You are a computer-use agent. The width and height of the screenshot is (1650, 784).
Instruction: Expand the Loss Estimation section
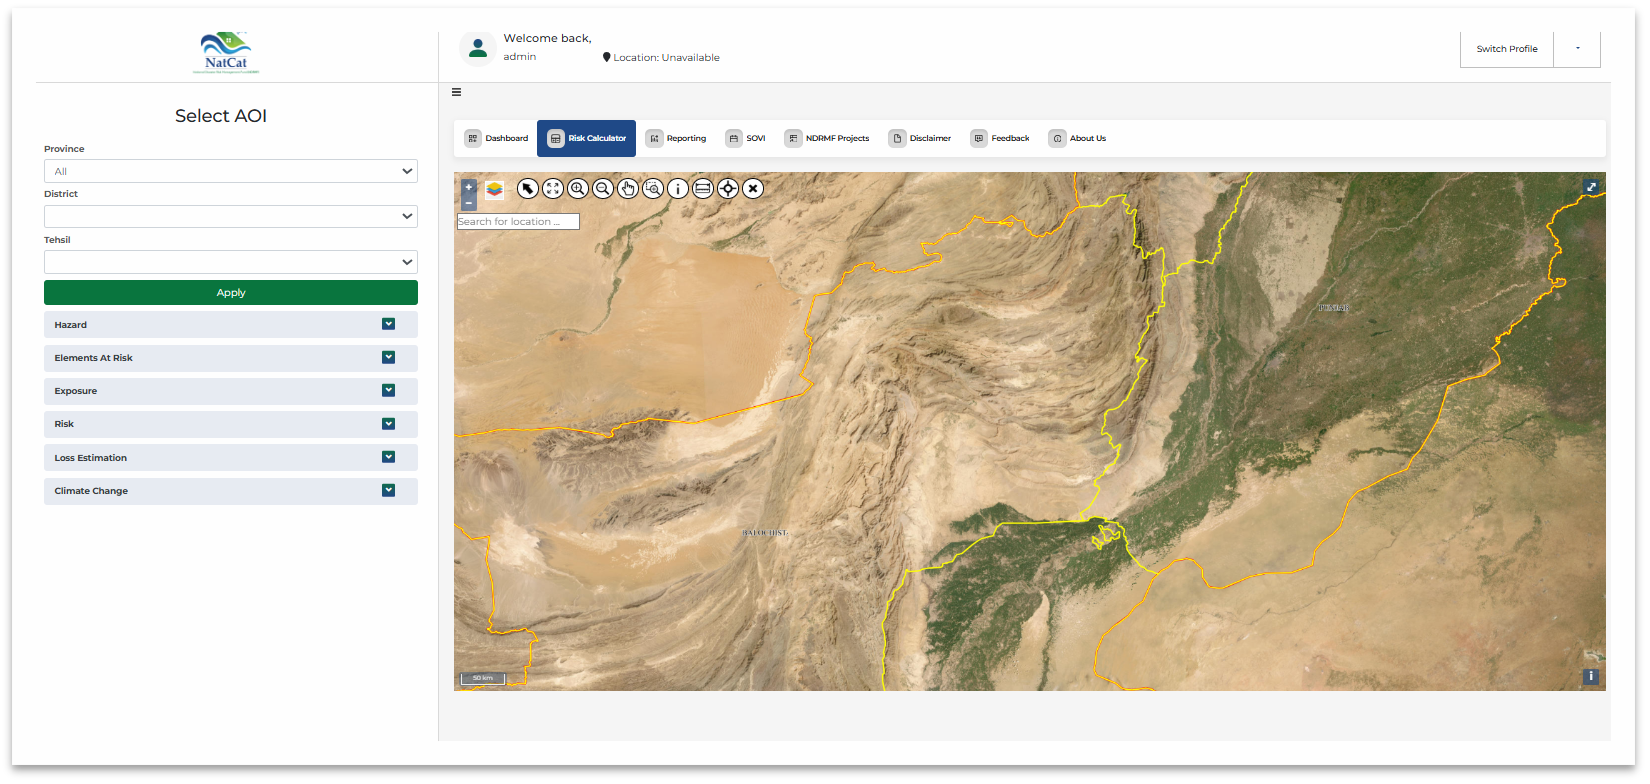click(x=230, y=458)
